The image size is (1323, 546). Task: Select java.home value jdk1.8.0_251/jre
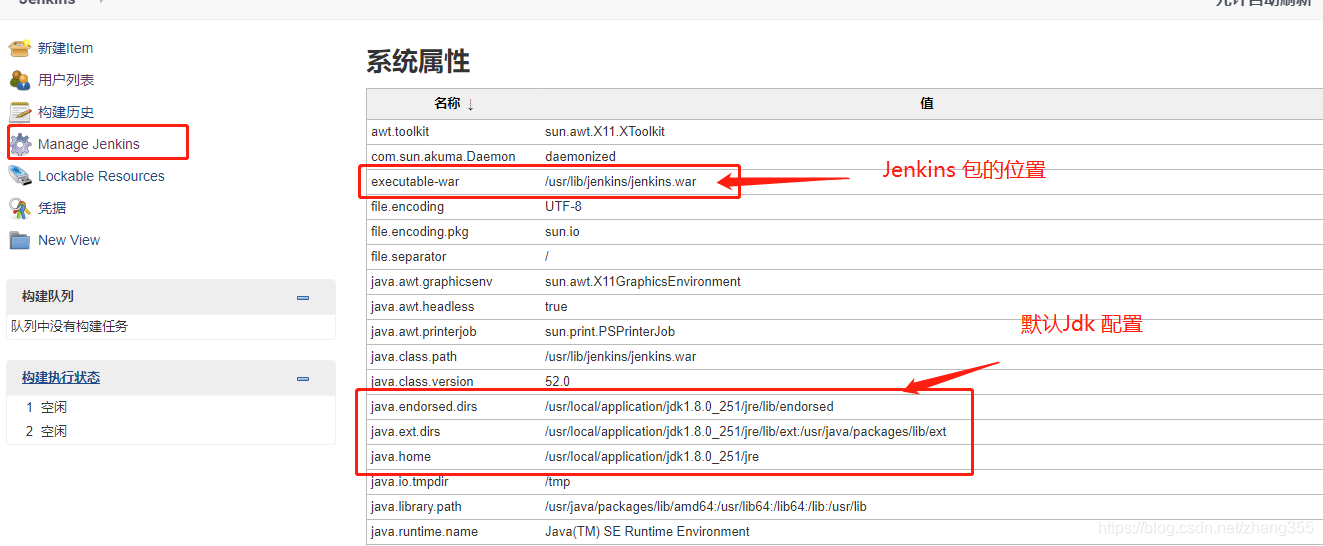[652, 456]
